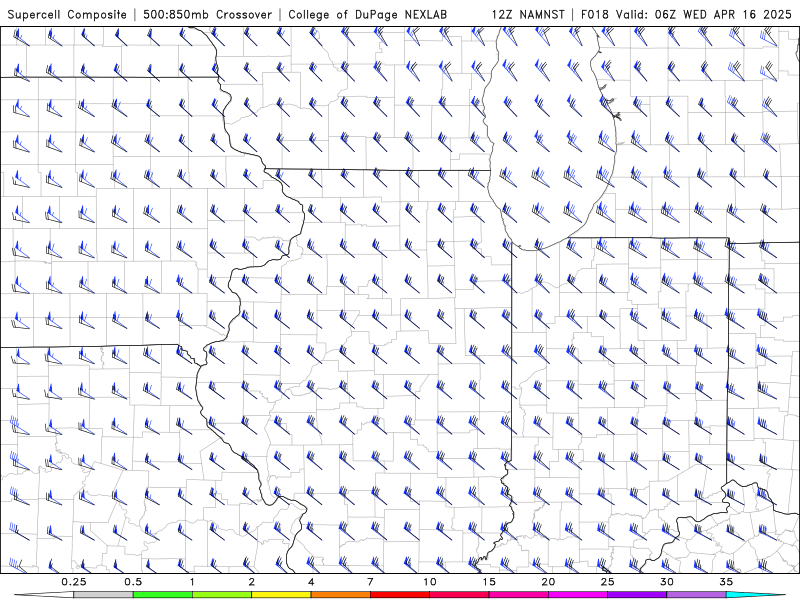Click the '35' color scale label
The height and width of the screenshot is (600, 800).
point(726,582)
